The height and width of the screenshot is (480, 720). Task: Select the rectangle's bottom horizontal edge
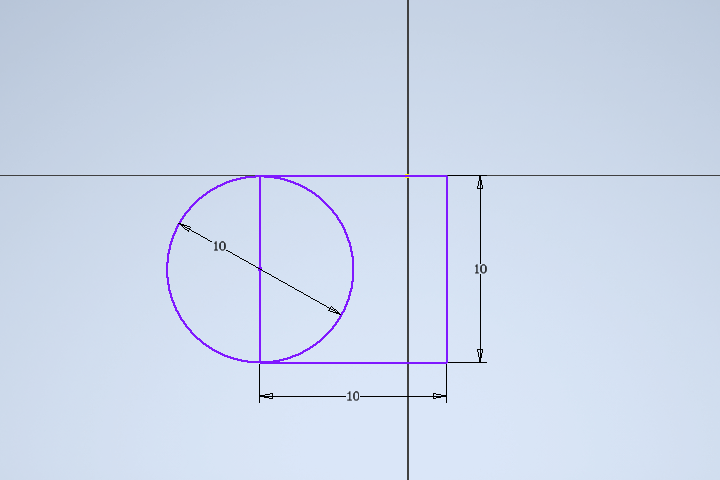[x=354, y=362]
